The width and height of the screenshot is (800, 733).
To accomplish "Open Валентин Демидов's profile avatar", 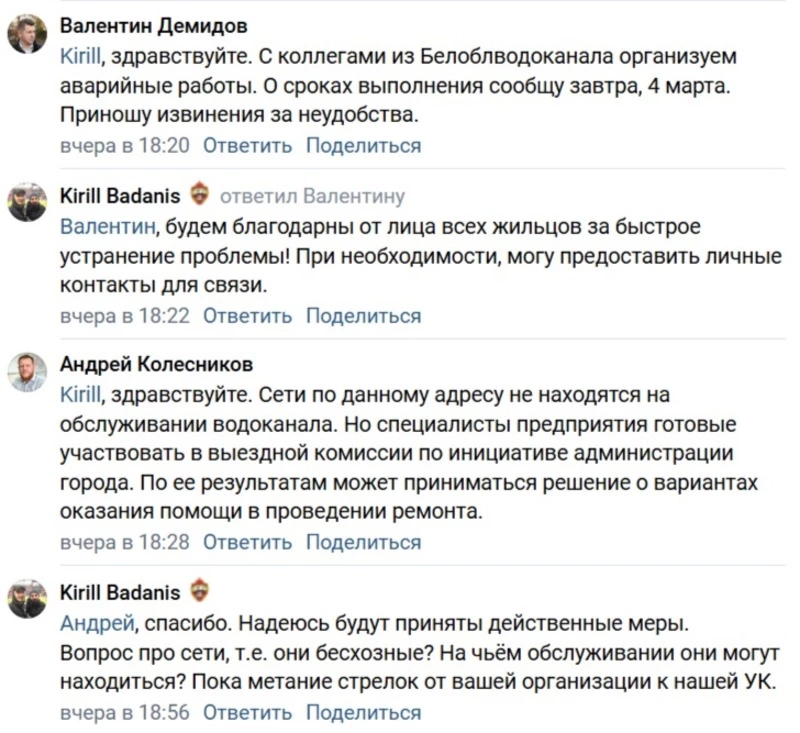I will 27,34.
